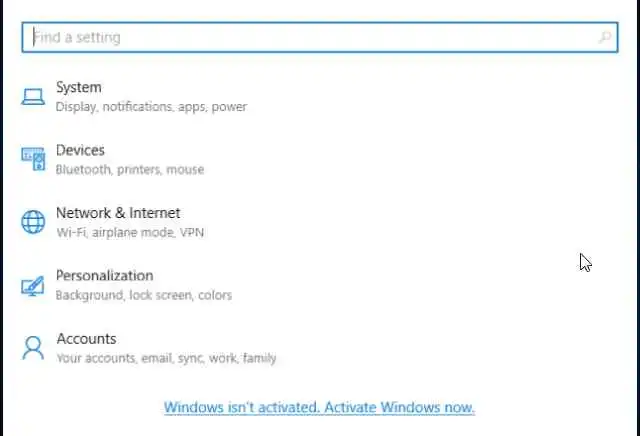The image size is (640, 436).
Task: Click 'Display, notifications, apps, power' description
Action: pos(151,107)
